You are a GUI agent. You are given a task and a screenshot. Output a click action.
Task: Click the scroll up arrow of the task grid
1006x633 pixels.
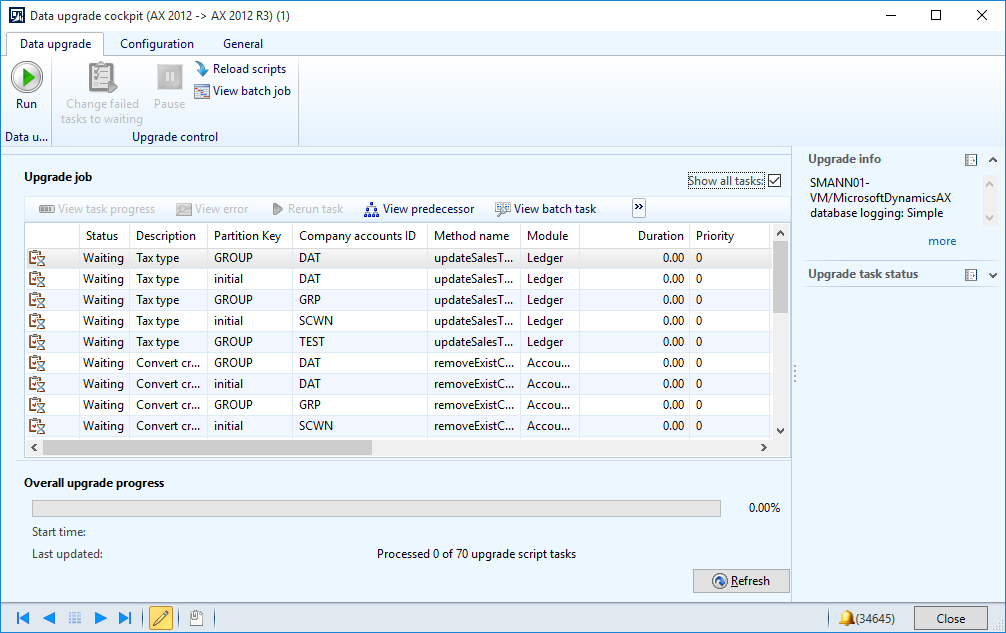pos(780,233)
